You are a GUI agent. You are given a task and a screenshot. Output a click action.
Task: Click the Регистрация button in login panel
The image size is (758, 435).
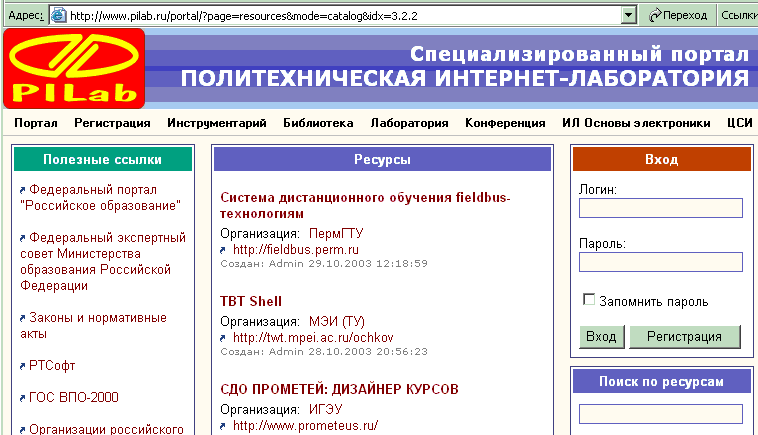coord(685,336)
